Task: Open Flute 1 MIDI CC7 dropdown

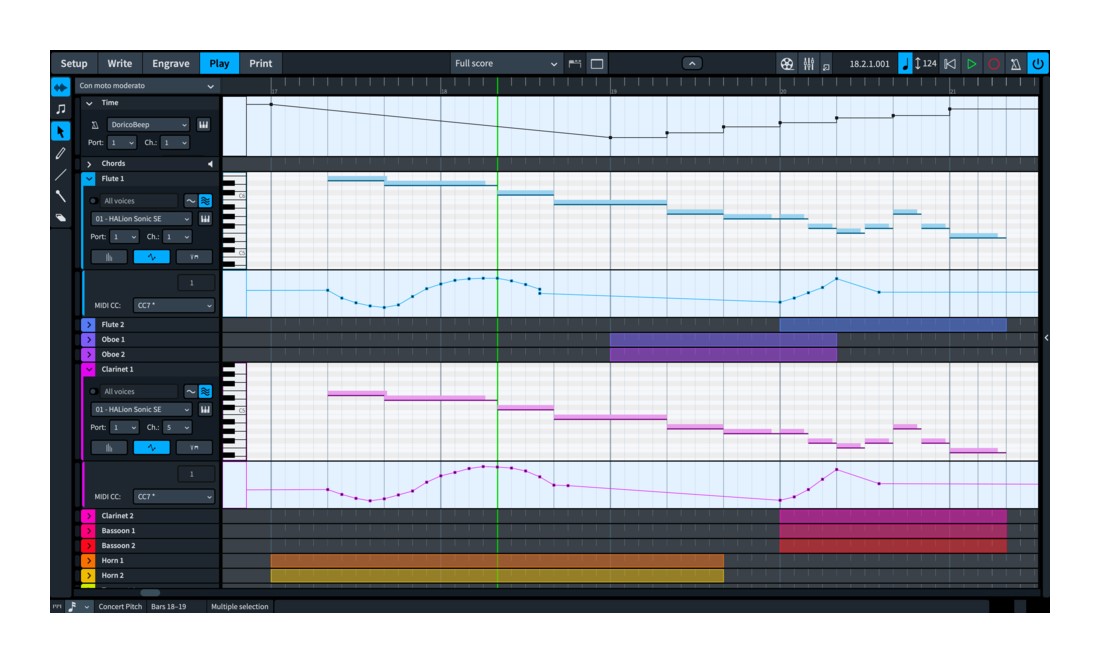Action: [173, 305]
